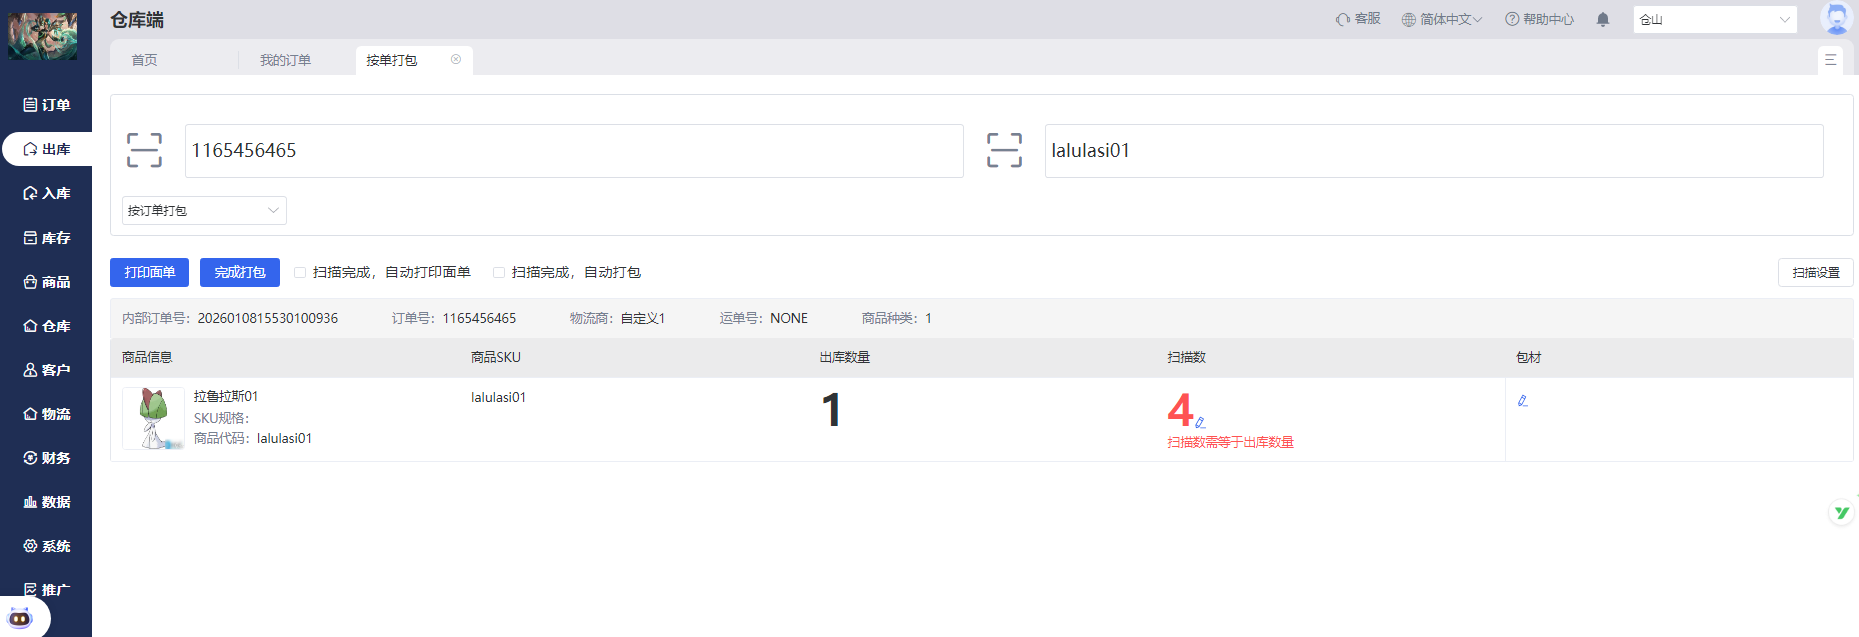Viewport: 1859px width, 637px height.
Task: Click the user avatar icon
Action: (1836, 19)
